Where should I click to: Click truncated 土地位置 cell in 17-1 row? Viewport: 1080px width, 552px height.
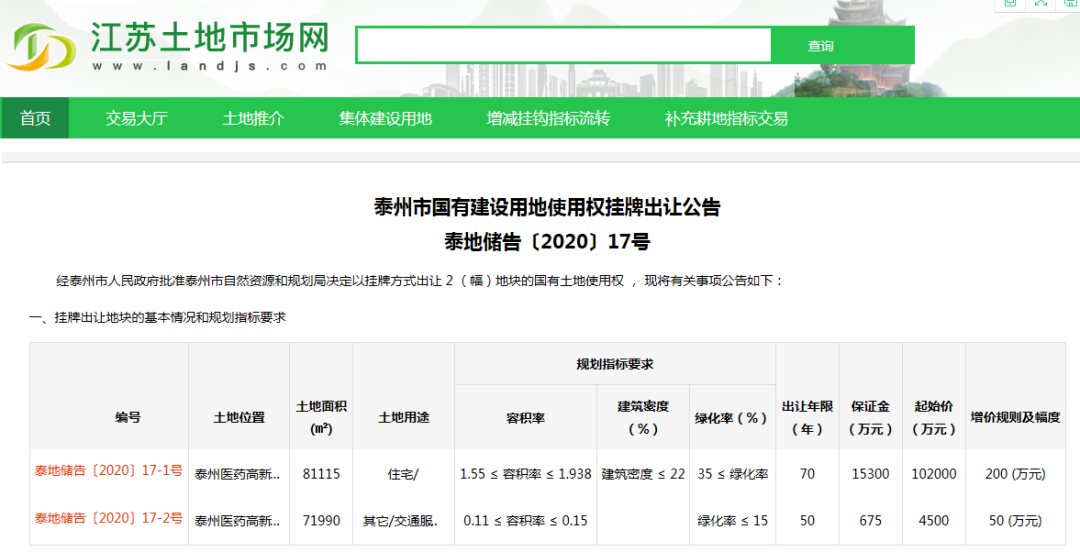coord(238,474)
